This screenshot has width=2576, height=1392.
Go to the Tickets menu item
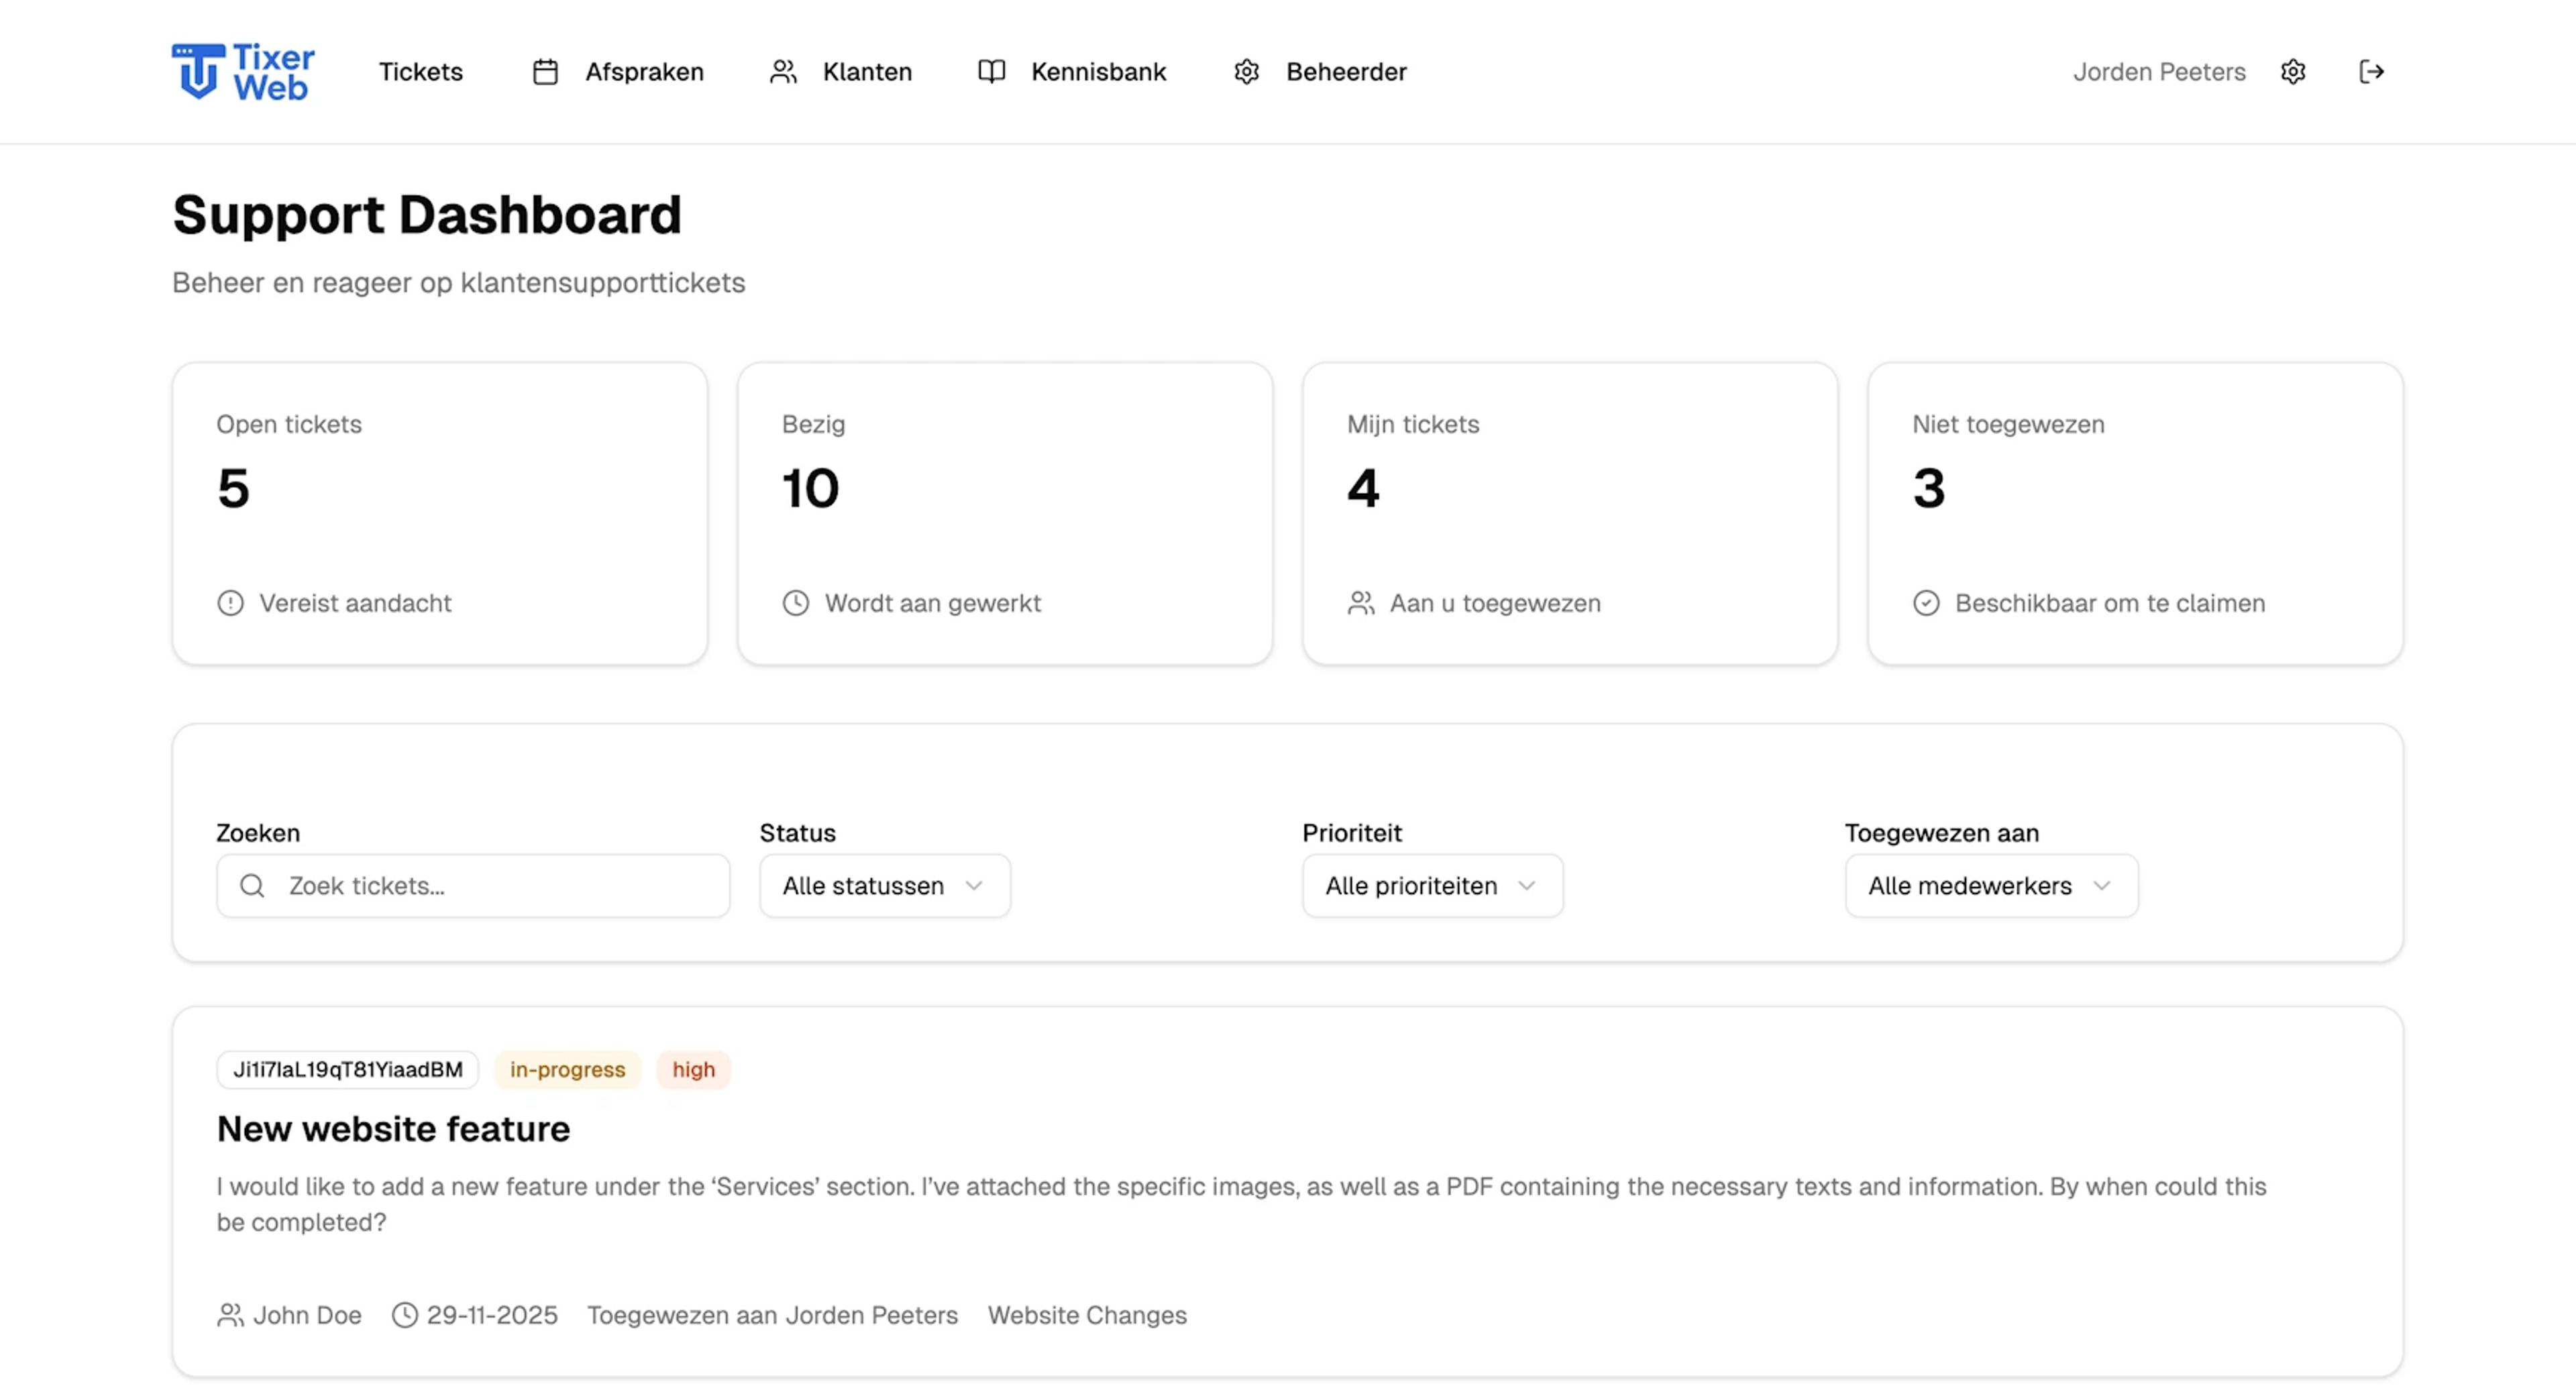tap(420, 72)
